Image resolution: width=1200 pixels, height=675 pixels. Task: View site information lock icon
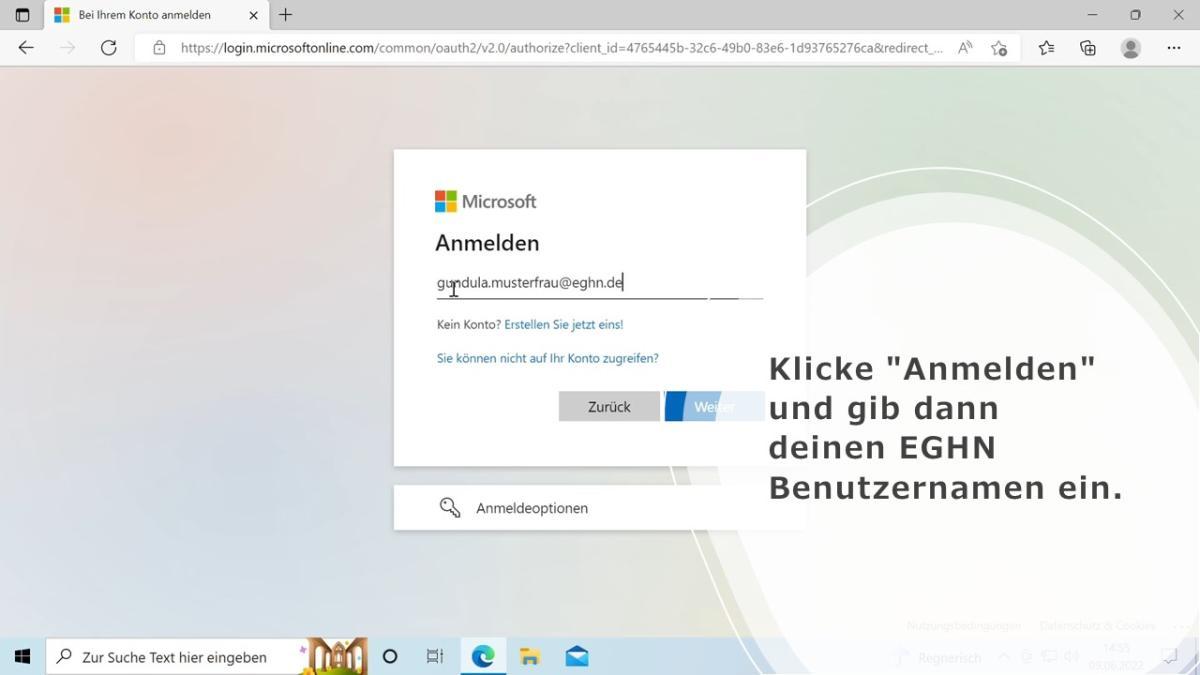click(159, 48)
